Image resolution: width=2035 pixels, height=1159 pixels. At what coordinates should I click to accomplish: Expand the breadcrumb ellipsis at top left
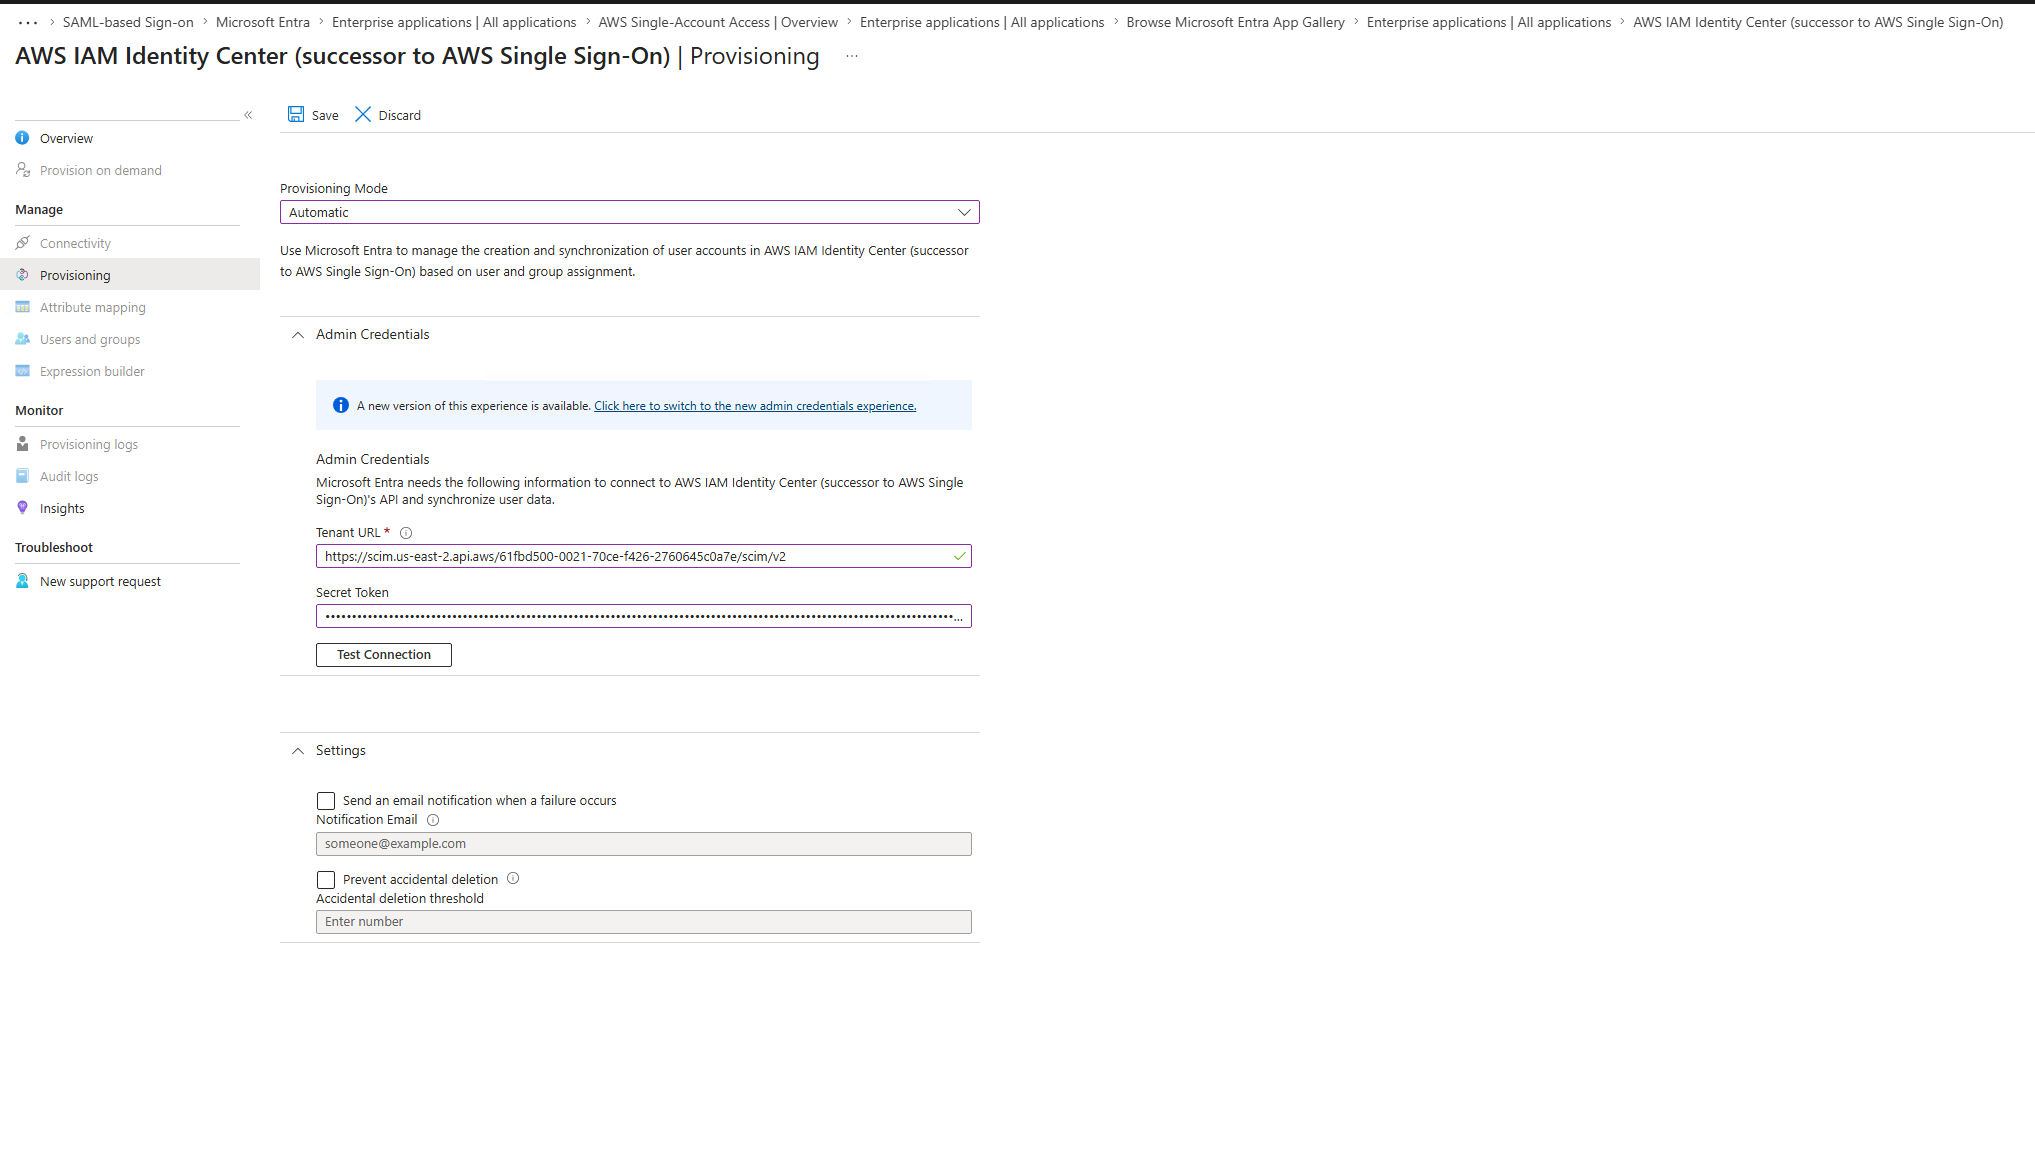tap(28, 22)
